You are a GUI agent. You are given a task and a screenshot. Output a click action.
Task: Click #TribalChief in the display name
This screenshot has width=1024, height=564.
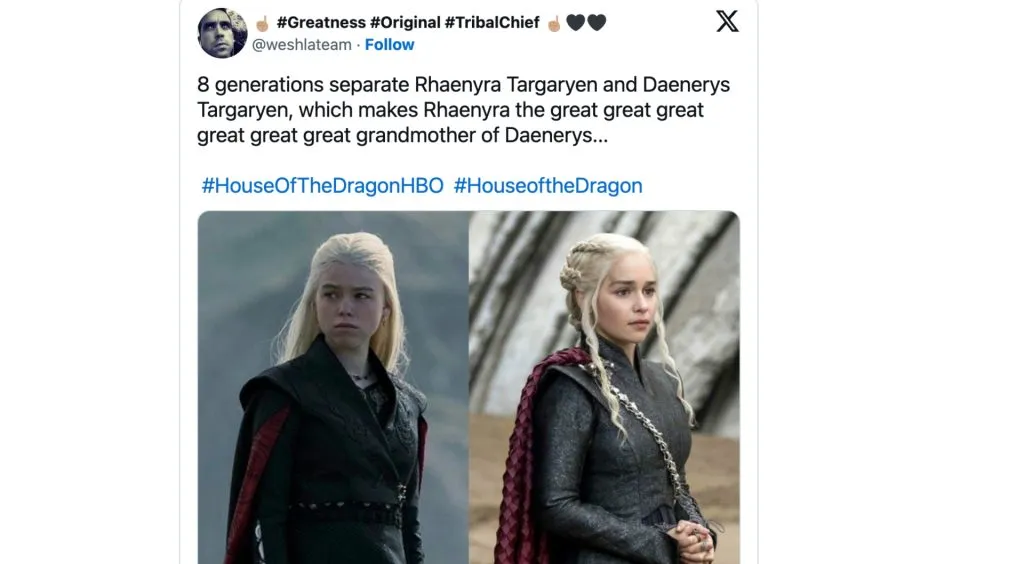[x=492, y=22]
